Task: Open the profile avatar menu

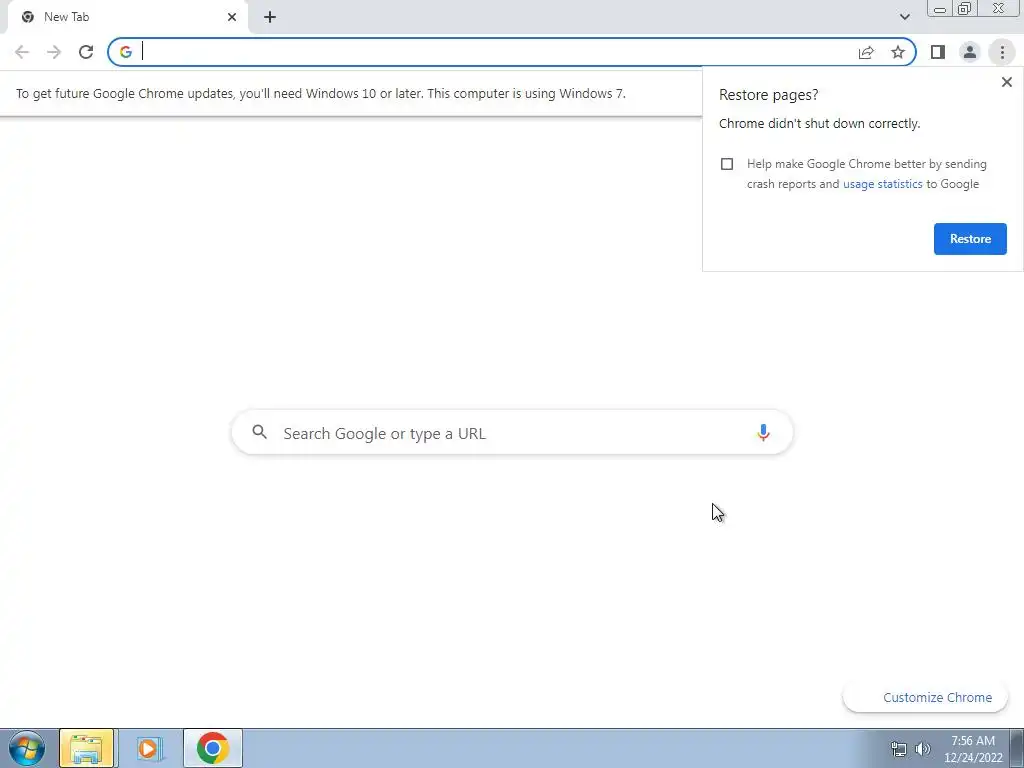Action: click(x=970, y=52)
